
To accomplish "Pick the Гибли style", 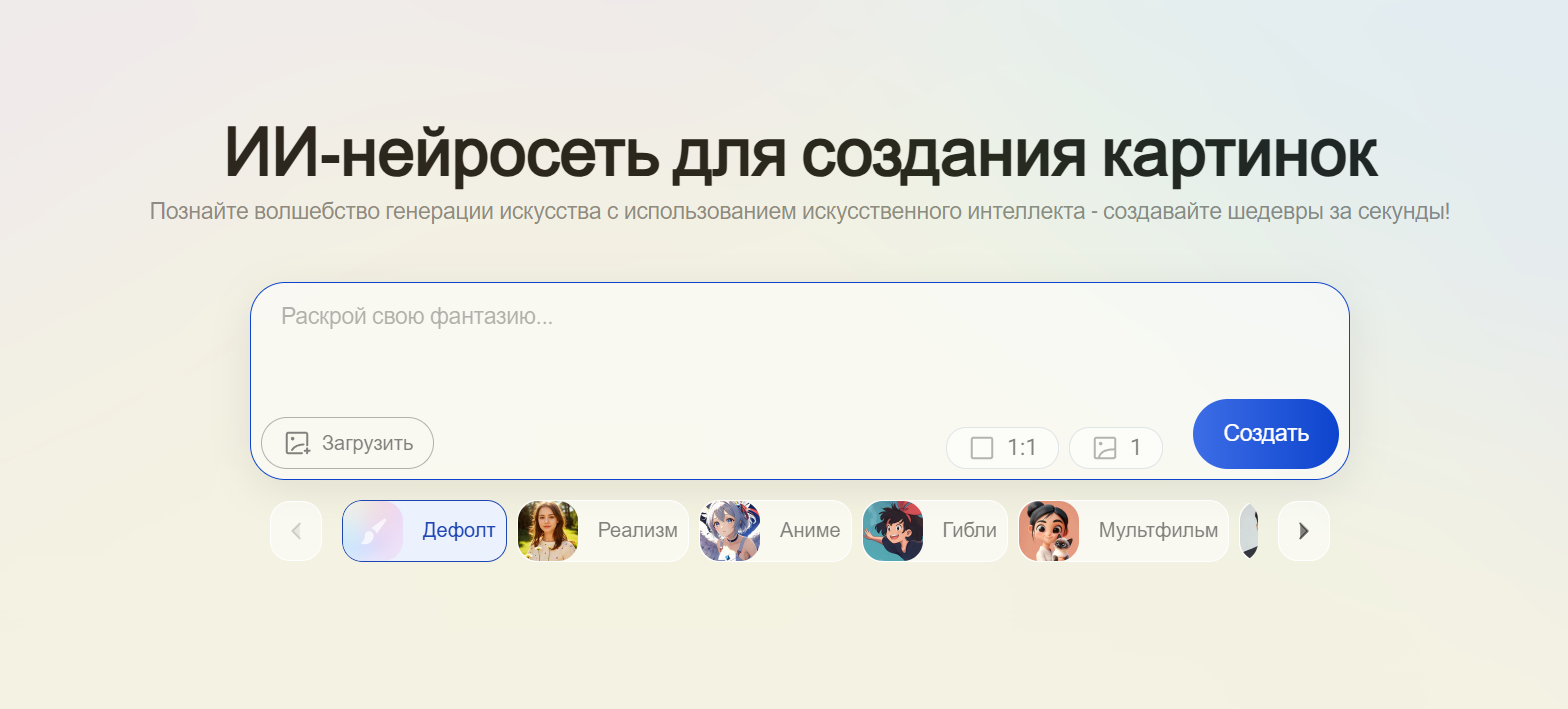I will tap(935, 531).
